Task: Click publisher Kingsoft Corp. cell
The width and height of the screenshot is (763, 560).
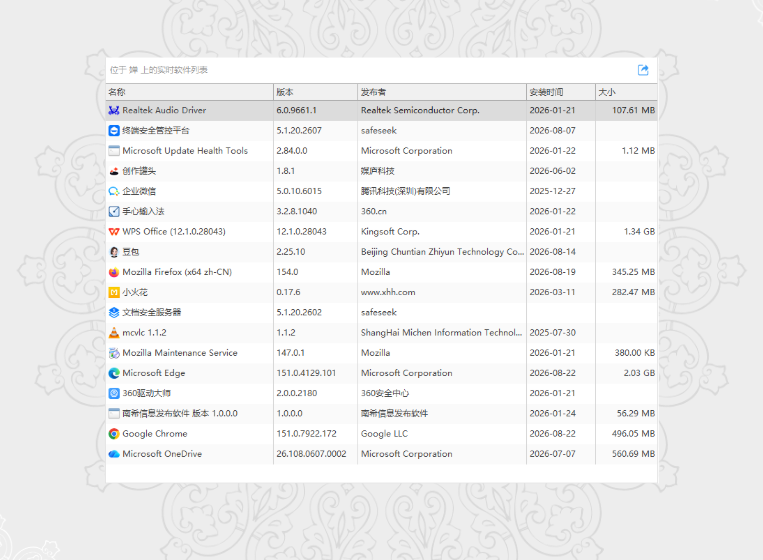Action: pyautogui.click(x=390, y=232)
